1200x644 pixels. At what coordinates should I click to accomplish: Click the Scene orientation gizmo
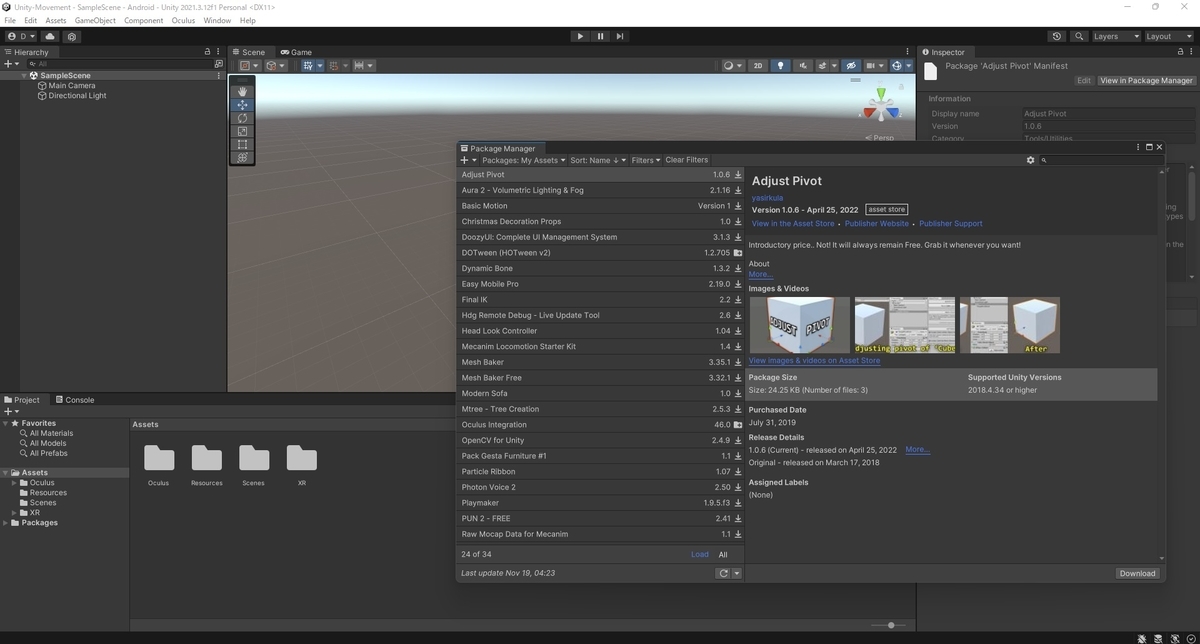[881, 104]
